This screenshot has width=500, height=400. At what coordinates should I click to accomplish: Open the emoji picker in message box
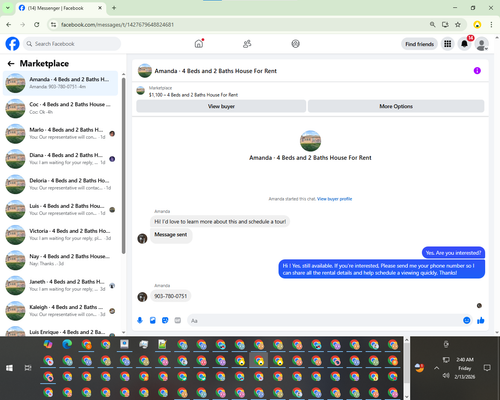467,320
